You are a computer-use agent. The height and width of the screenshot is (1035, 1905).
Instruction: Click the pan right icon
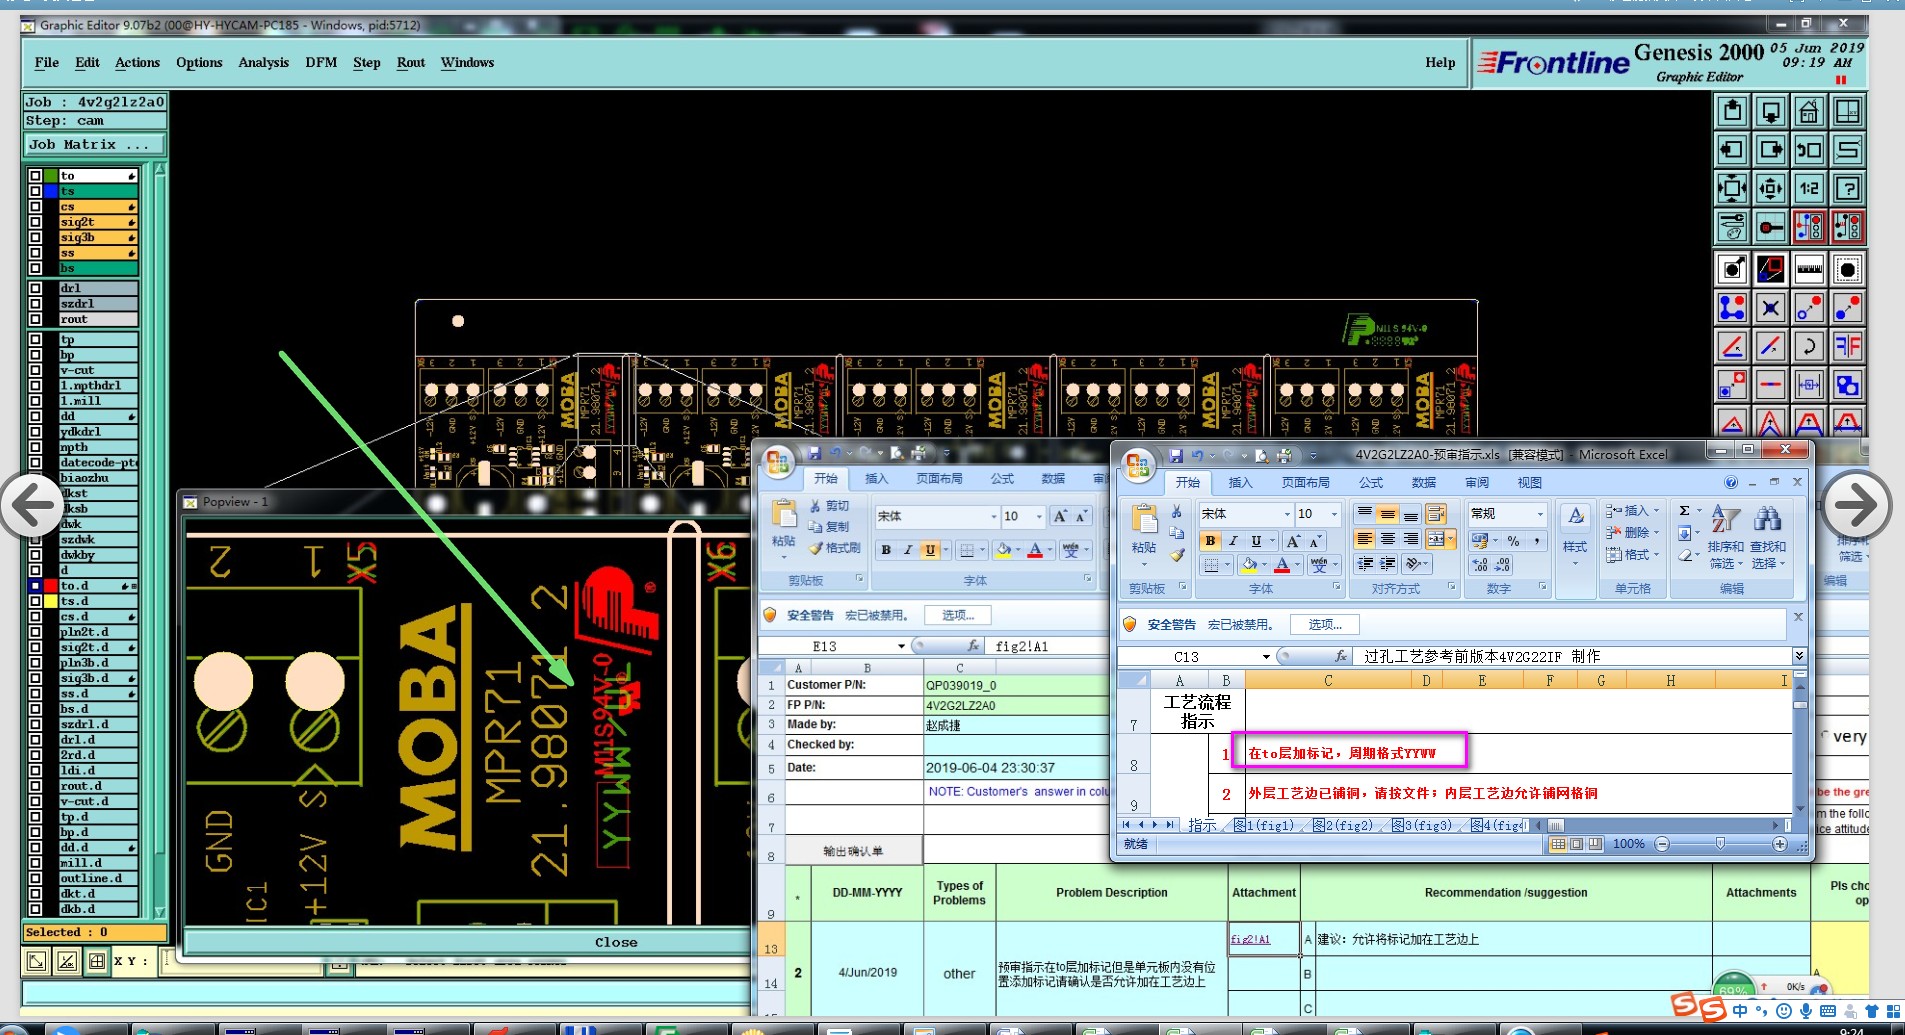click(1770, 150)
